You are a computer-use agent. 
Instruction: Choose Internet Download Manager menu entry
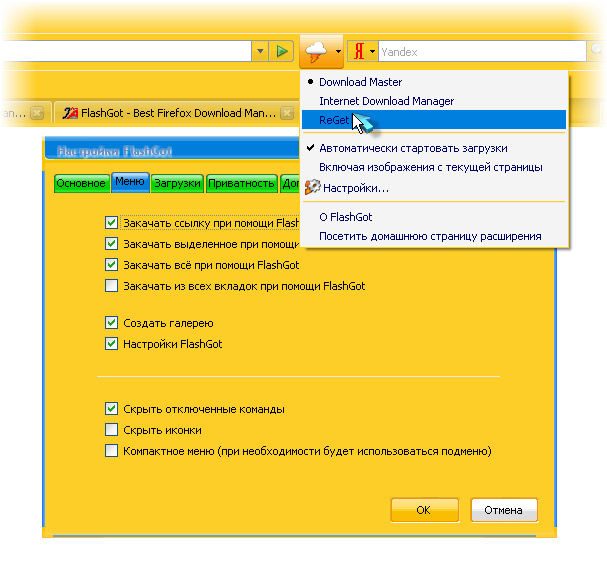(434, 101)
